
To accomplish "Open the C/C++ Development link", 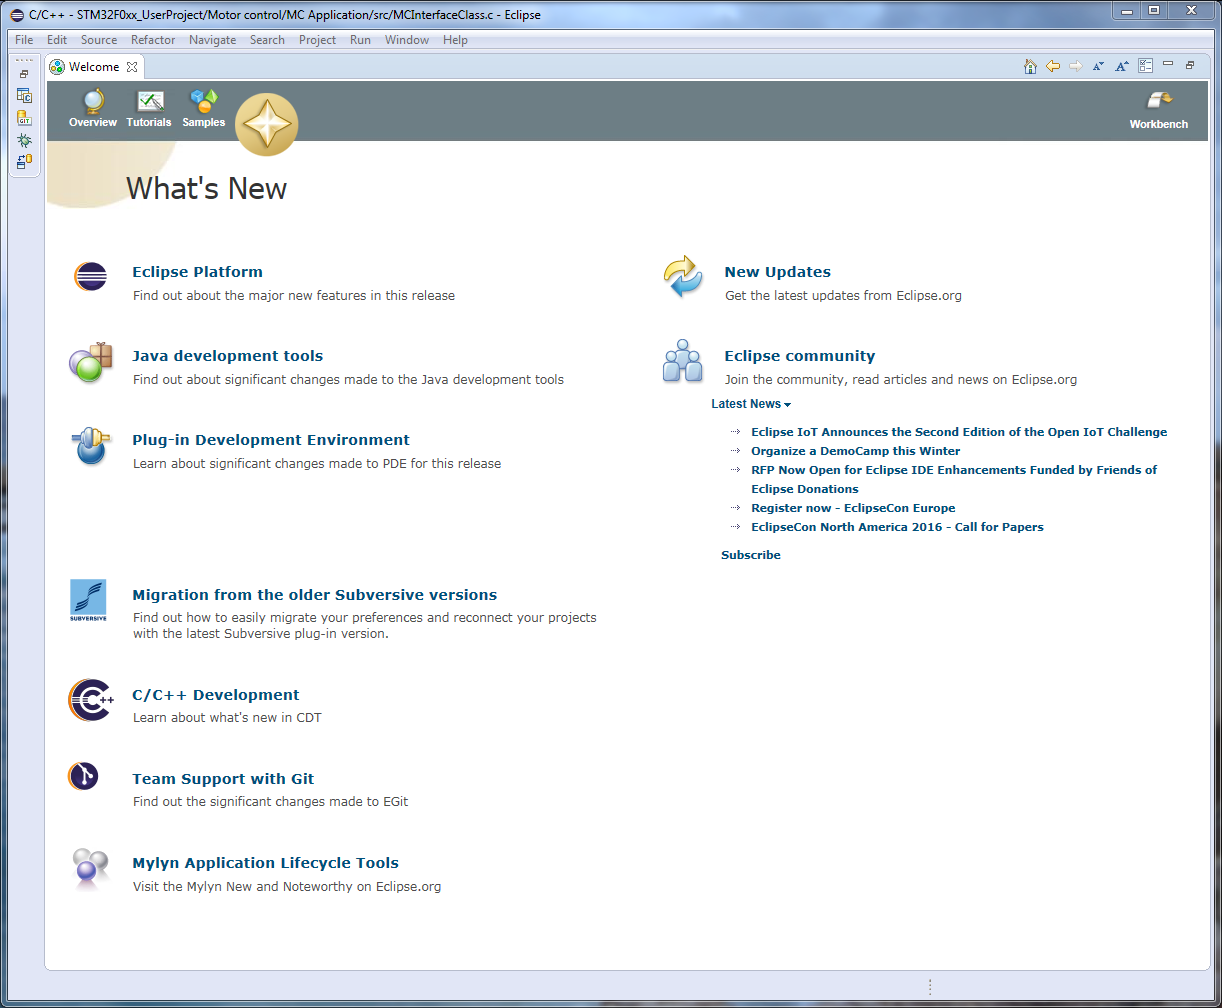I will pyautogui.click(x=215, y=695).
